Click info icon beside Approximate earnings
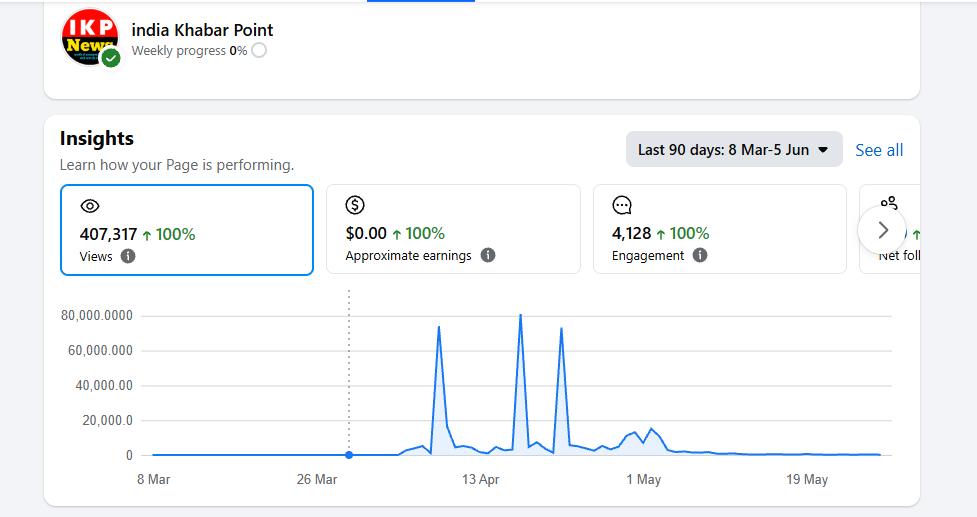This screenshot has height=517, width=977. (x=488, y=255)
